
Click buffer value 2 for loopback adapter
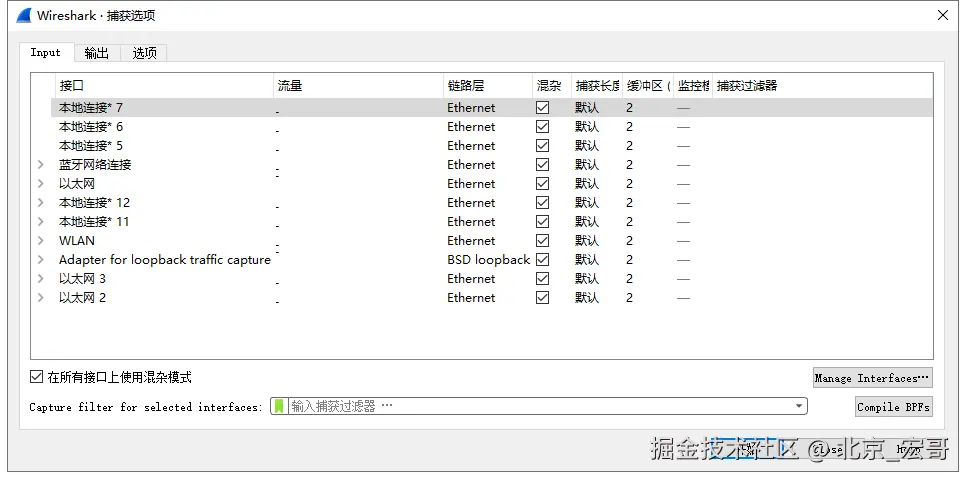(630, 260)
